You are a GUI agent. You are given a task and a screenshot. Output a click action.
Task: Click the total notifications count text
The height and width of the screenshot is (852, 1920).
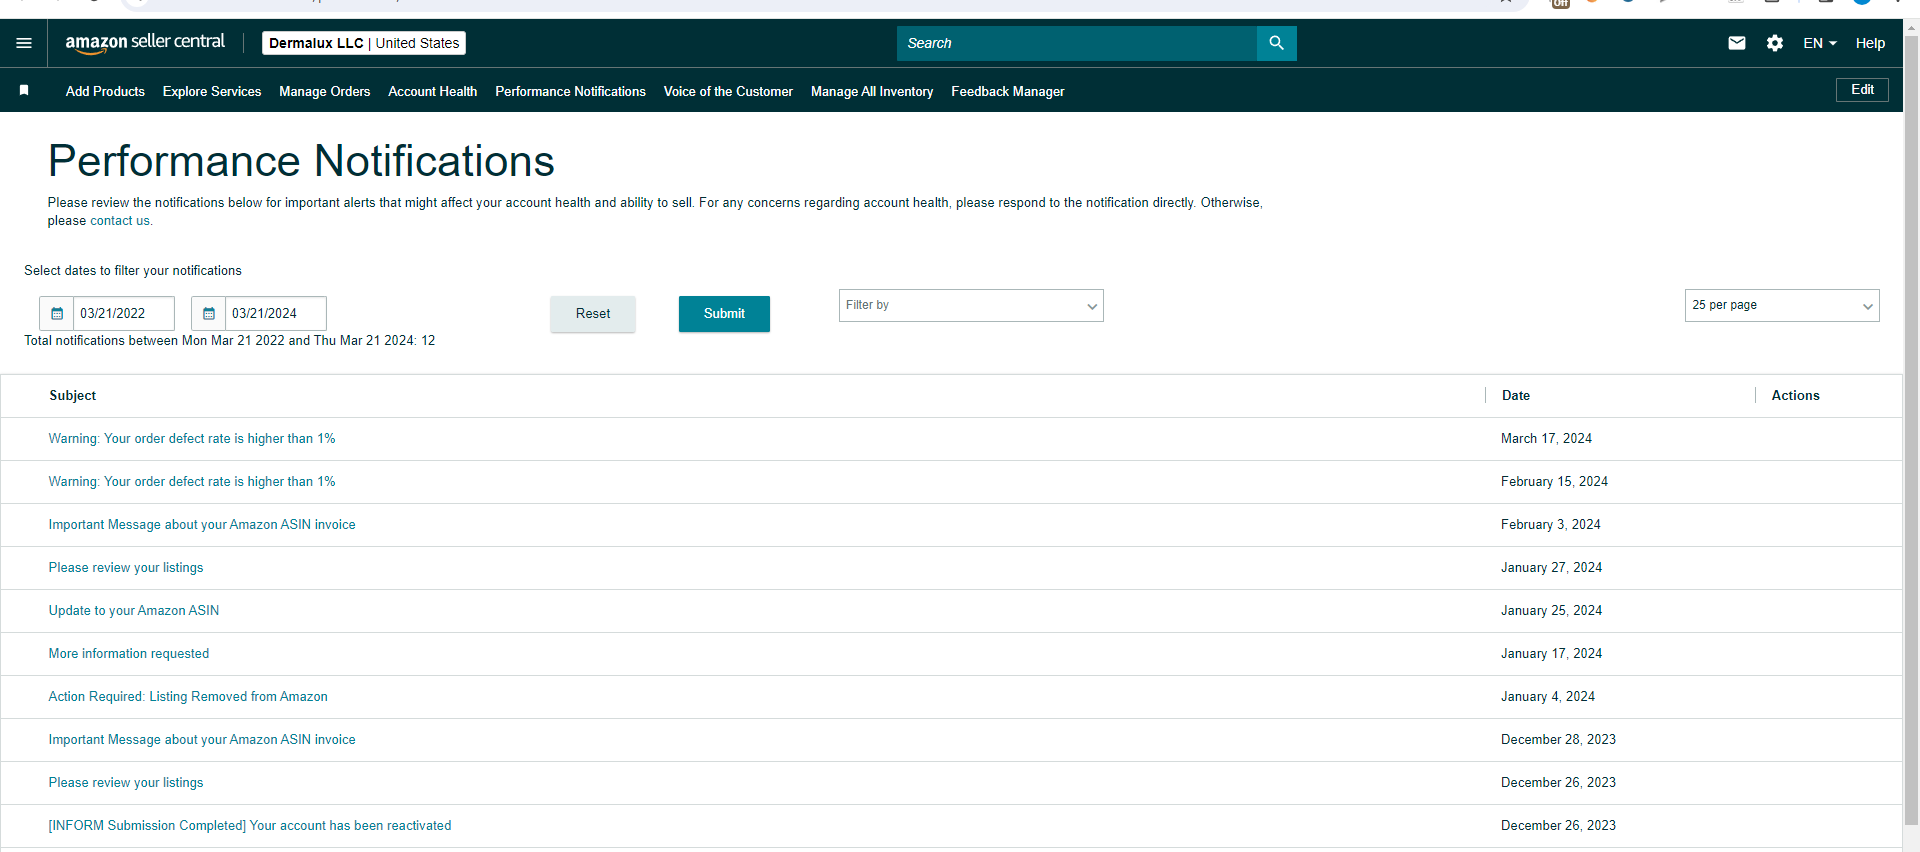click(230, 341)
